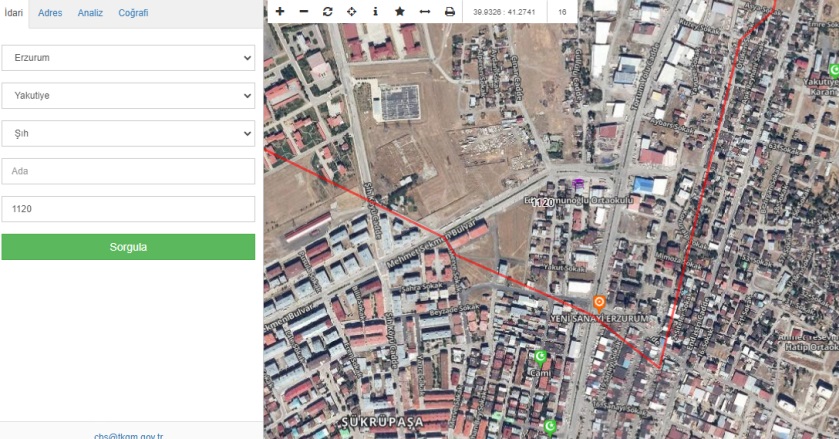Zoom out with the minus icon
This screenshot has width=839, height=439.
click(304, 12)
